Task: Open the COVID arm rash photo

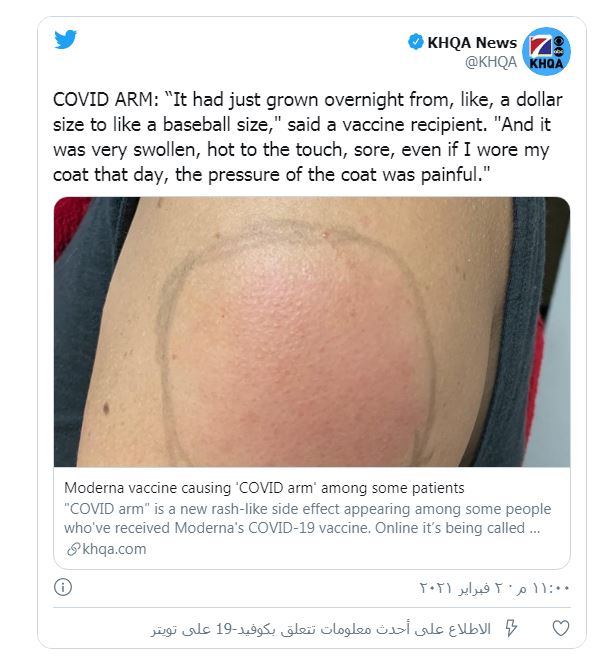Action: tap(312, 332)
